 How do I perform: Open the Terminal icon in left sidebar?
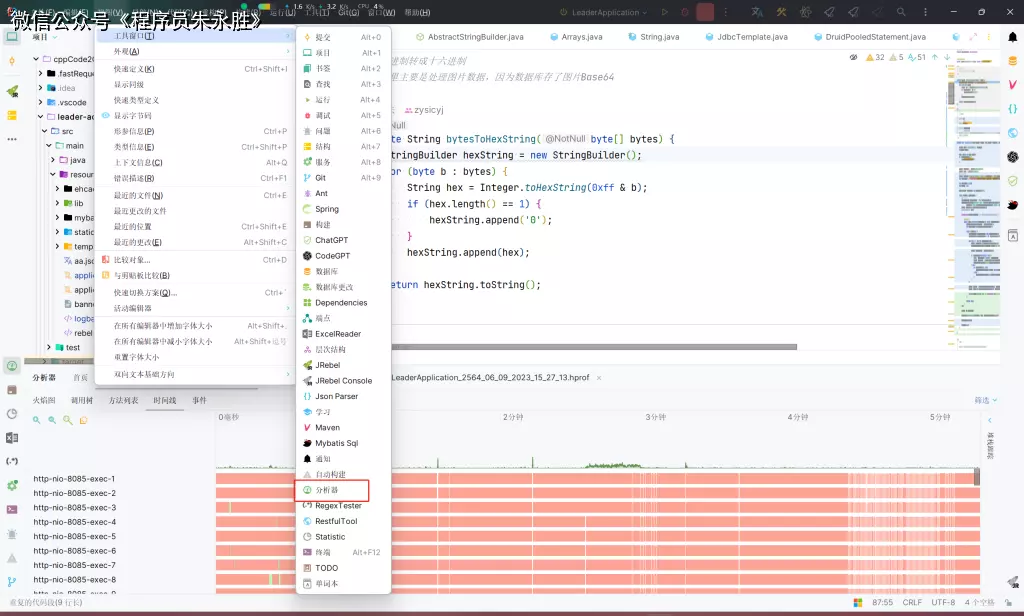(x=12, y=509)
